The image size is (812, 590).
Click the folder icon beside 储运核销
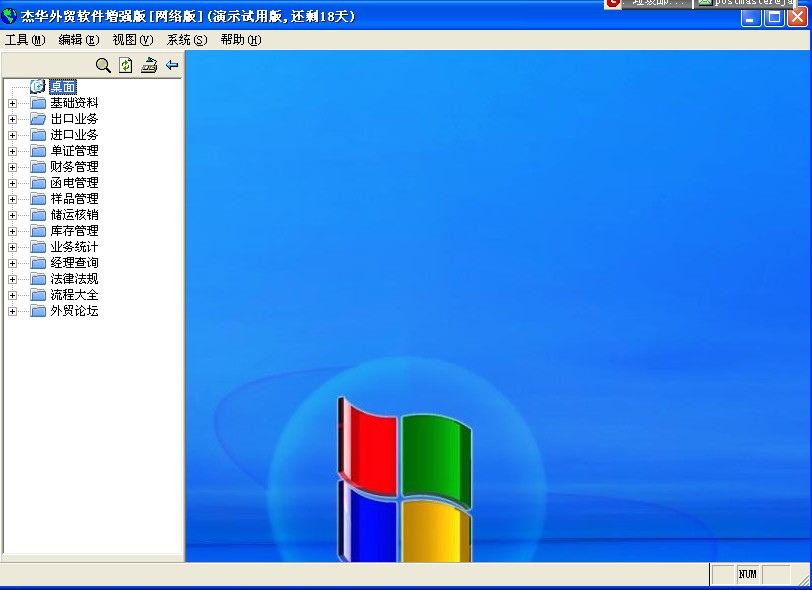[x=38, y=215]
